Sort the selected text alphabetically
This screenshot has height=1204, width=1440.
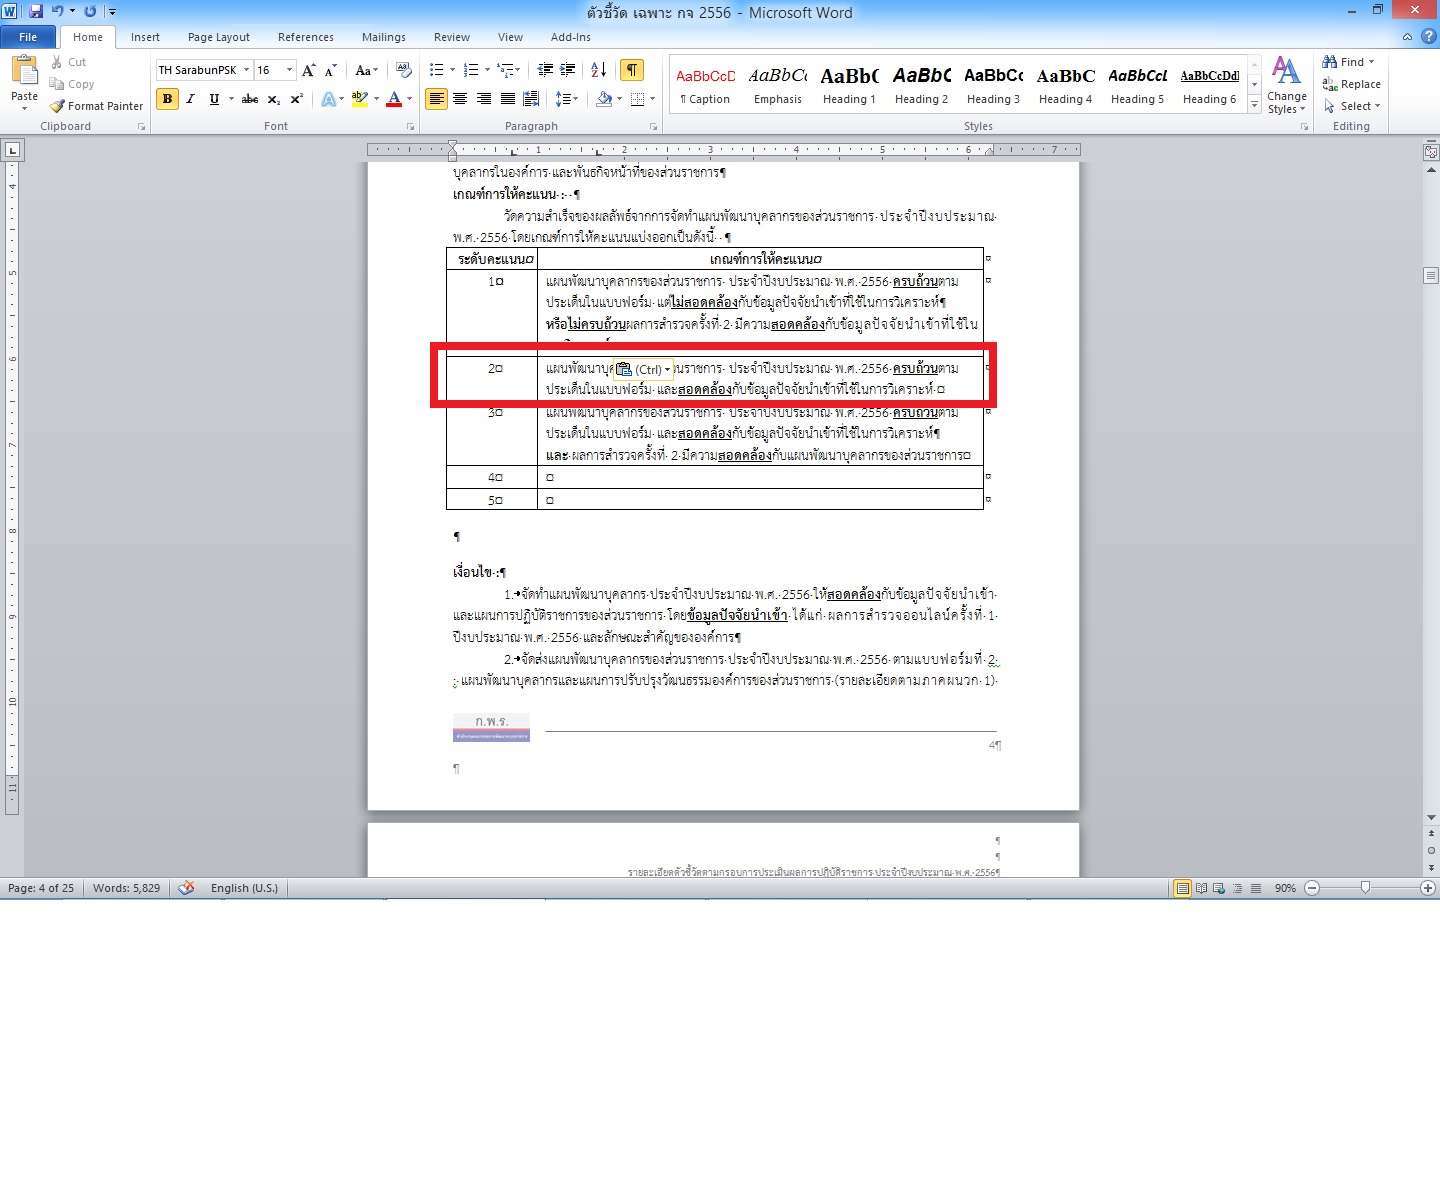(x=598, y=70)
